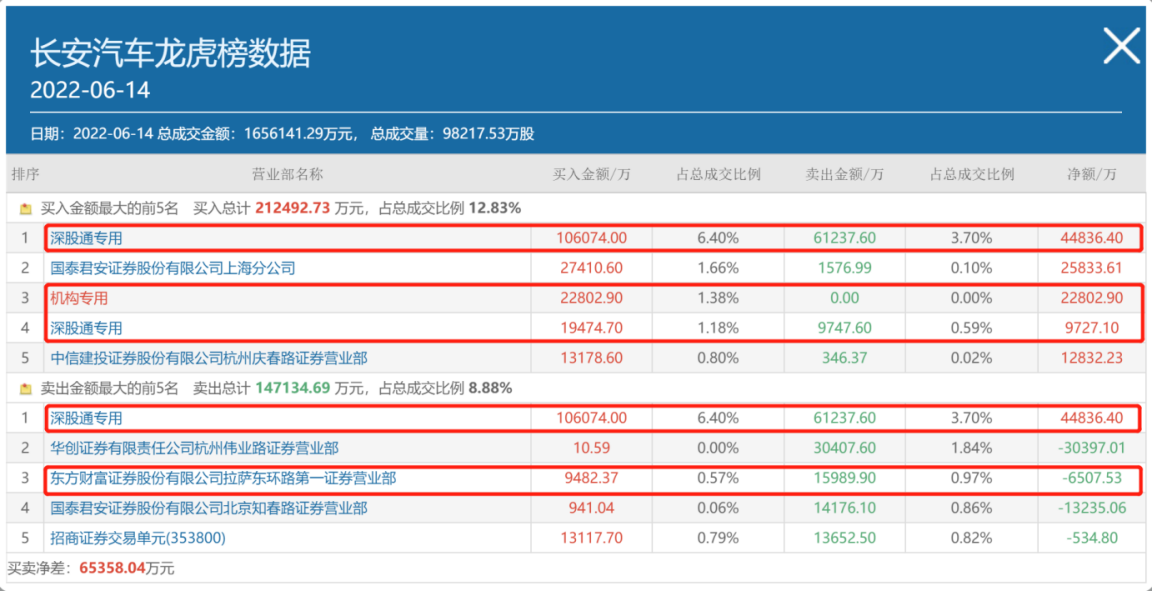Click sell total 147134.69
This screenshot has width=1152, height=592.
tap(293, 388)
